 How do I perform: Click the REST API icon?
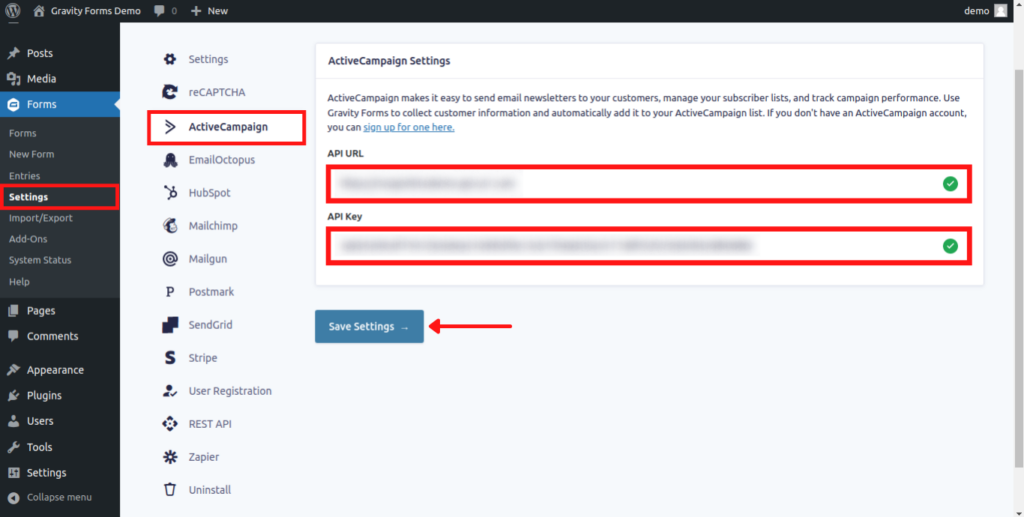[170, 424]
